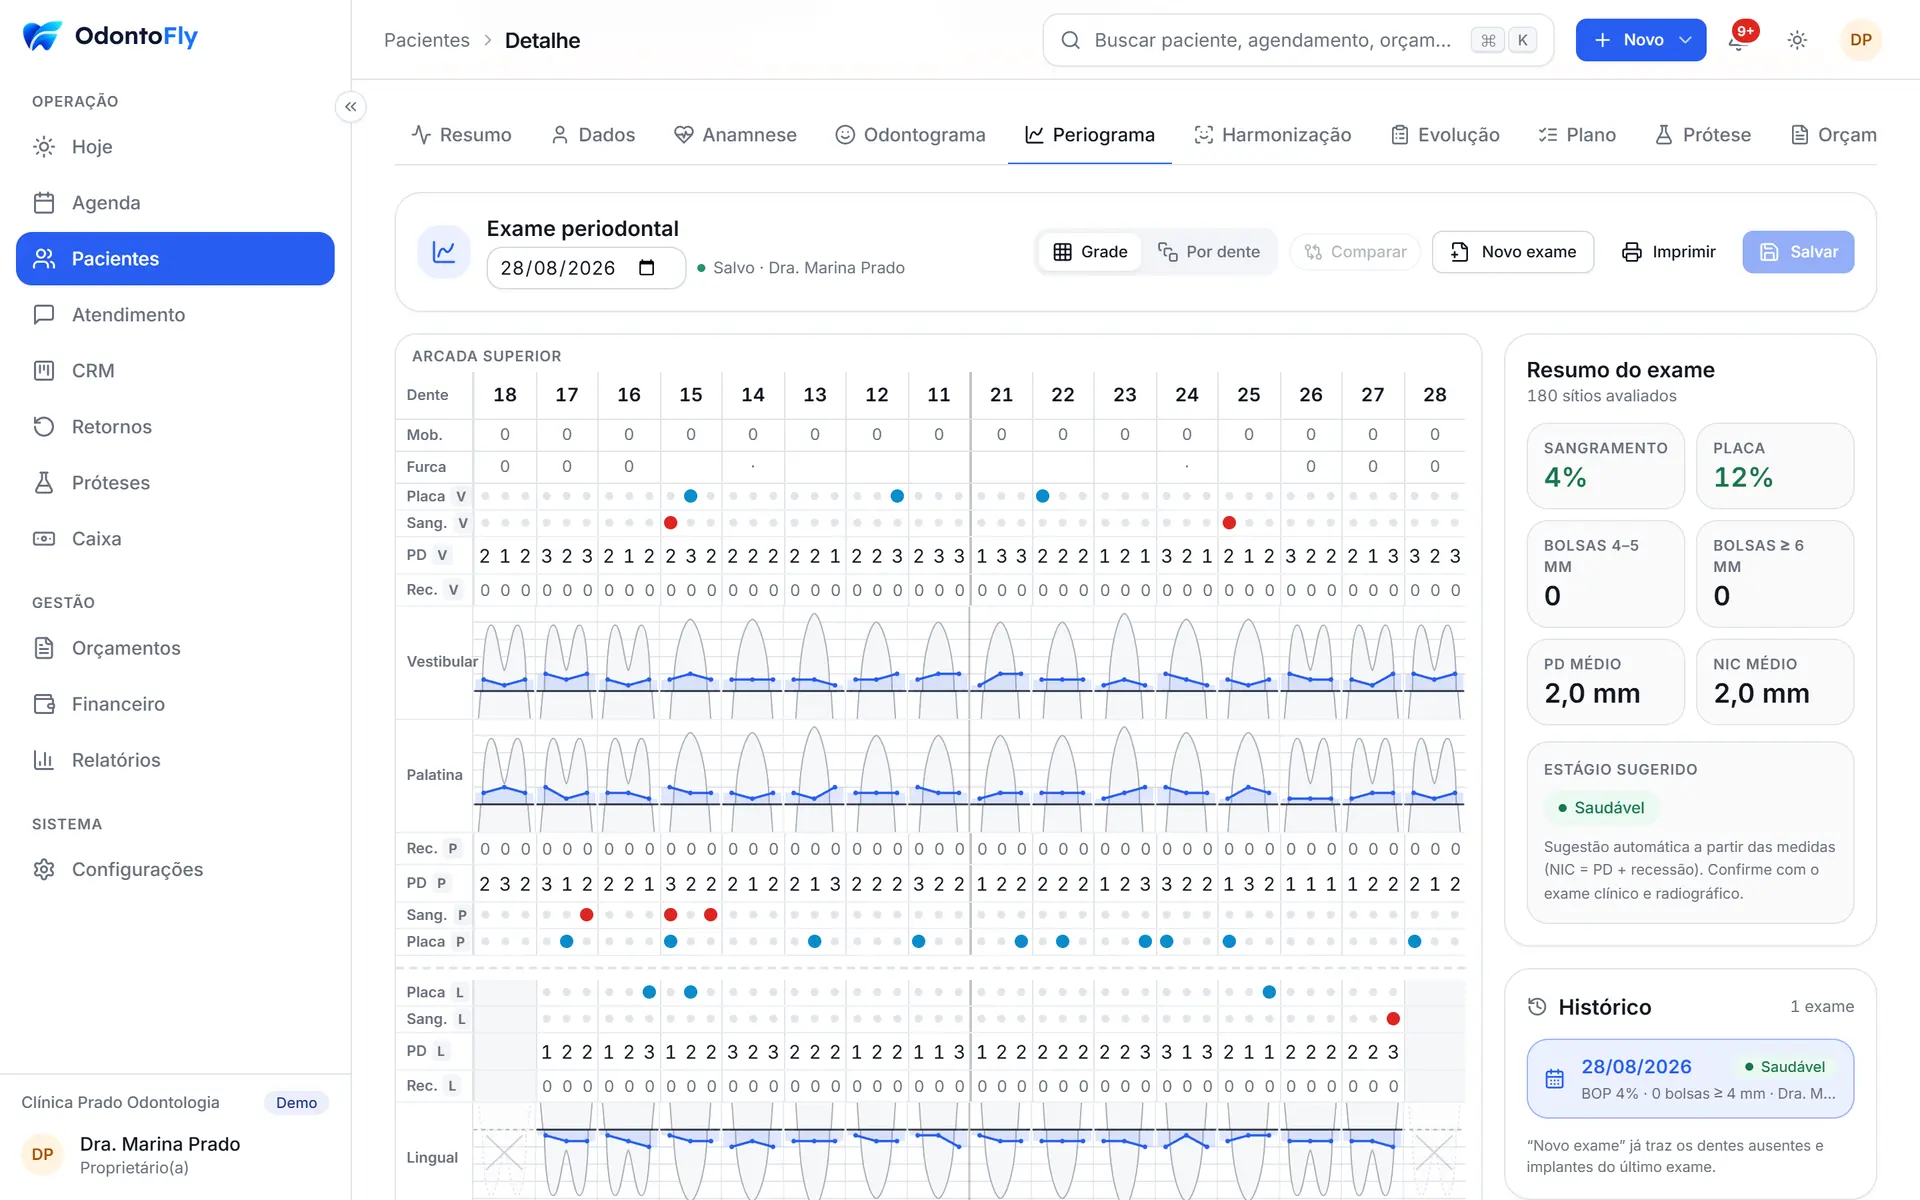
Task: Click the Comparar button
Action: 1355,252
